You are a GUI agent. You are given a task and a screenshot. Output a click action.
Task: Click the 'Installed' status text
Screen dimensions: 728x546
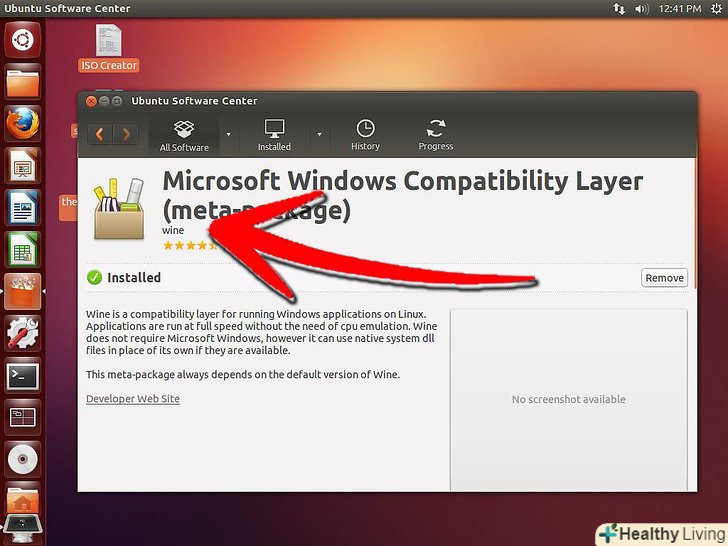click(134, 278)
